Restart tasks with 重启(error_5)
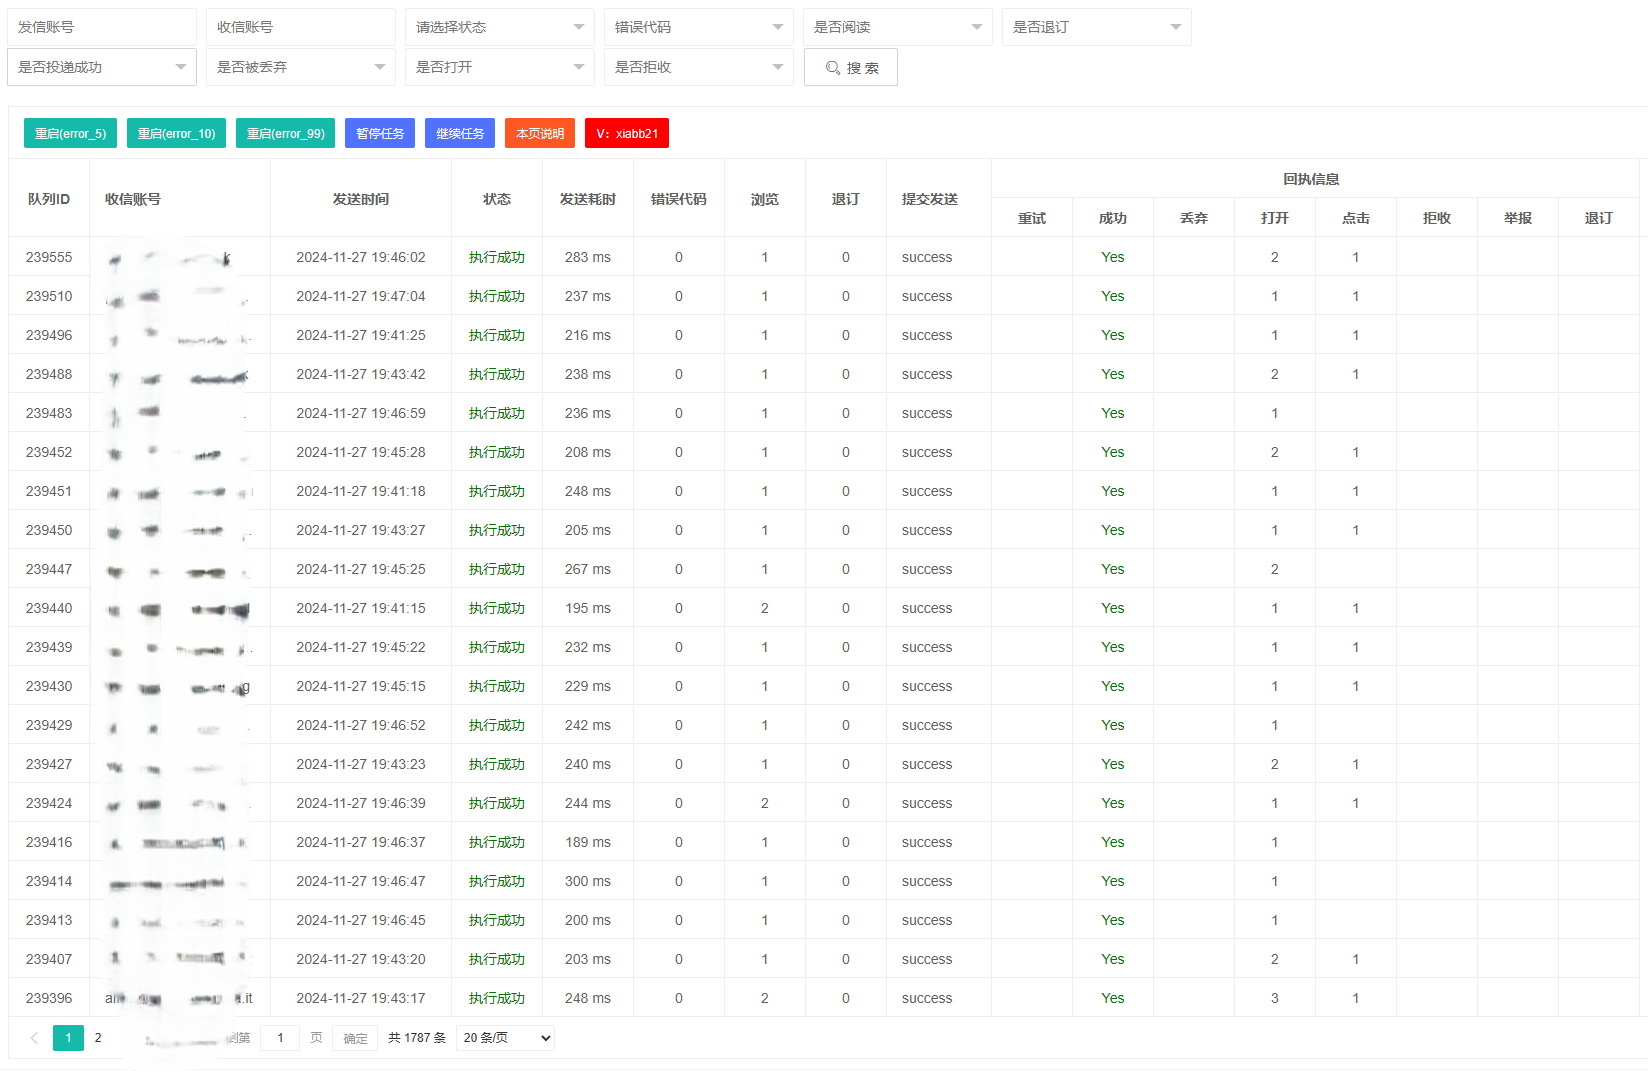 click(x=70, y=133)
